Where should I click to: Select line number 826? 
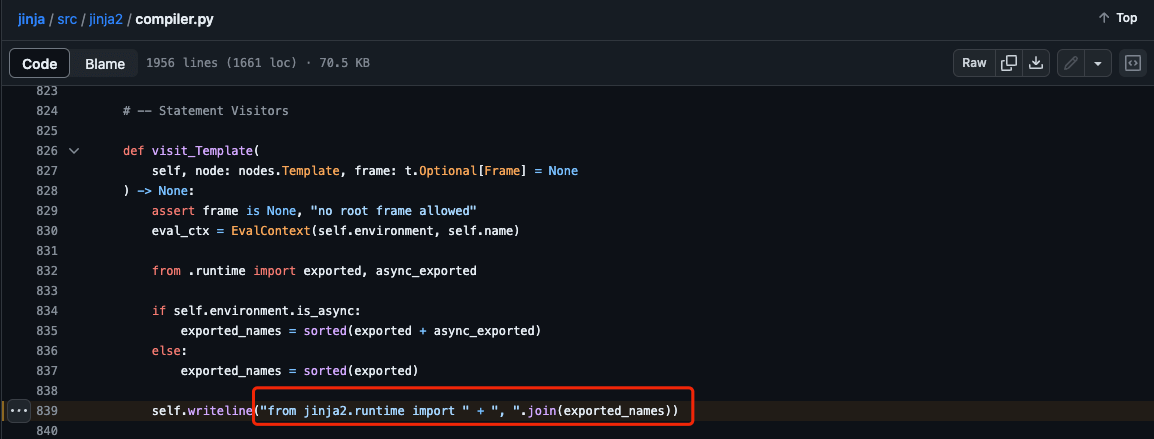[x=46, y=151]
